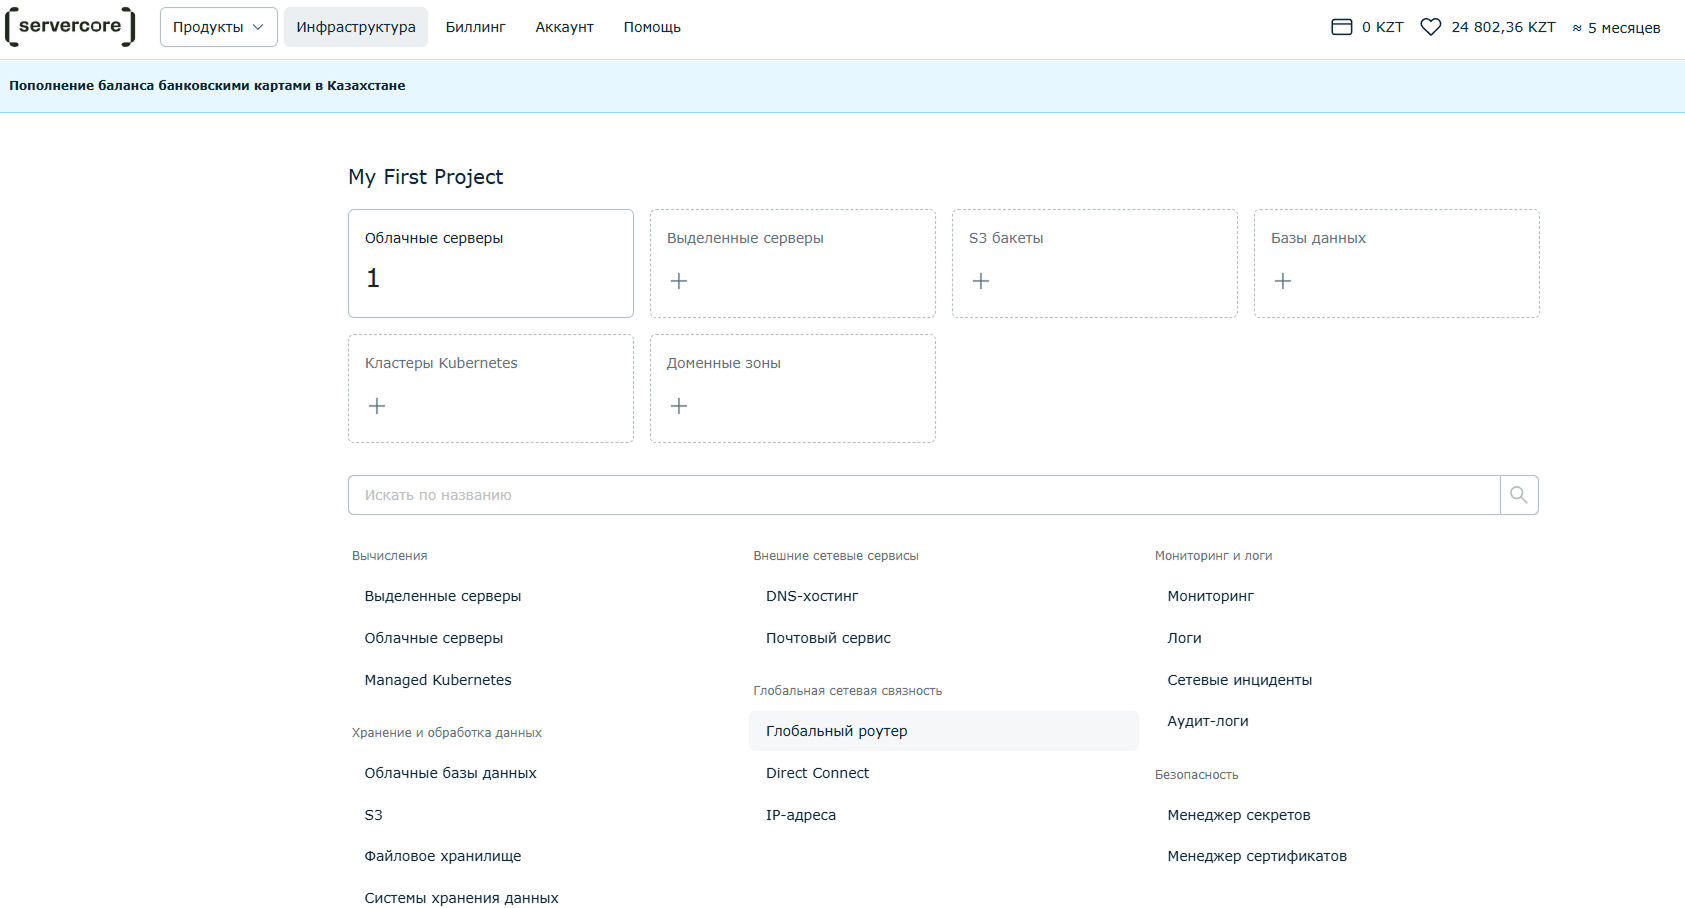Screen dimensions: 1685x908
Task: Add a domain zone with plus icon
Action: [679, 406]
